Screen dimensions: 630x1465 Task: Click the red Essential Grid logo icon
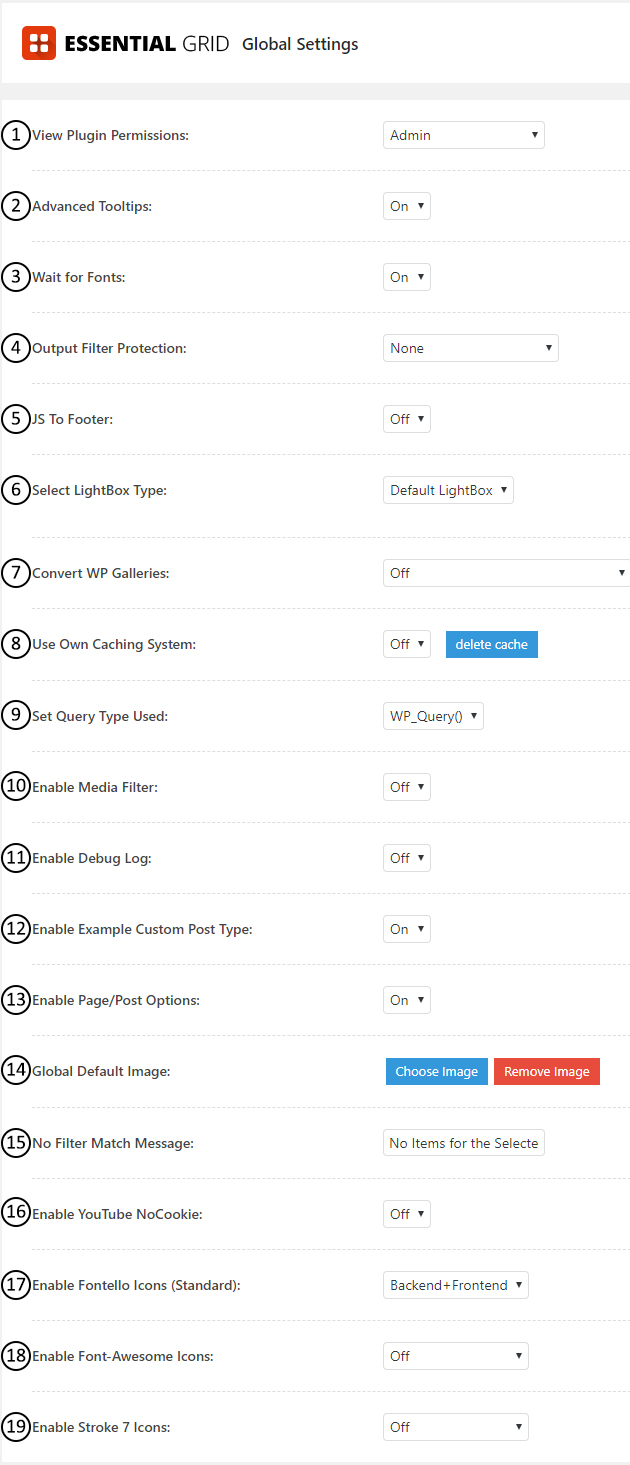(x=37, y=42)
